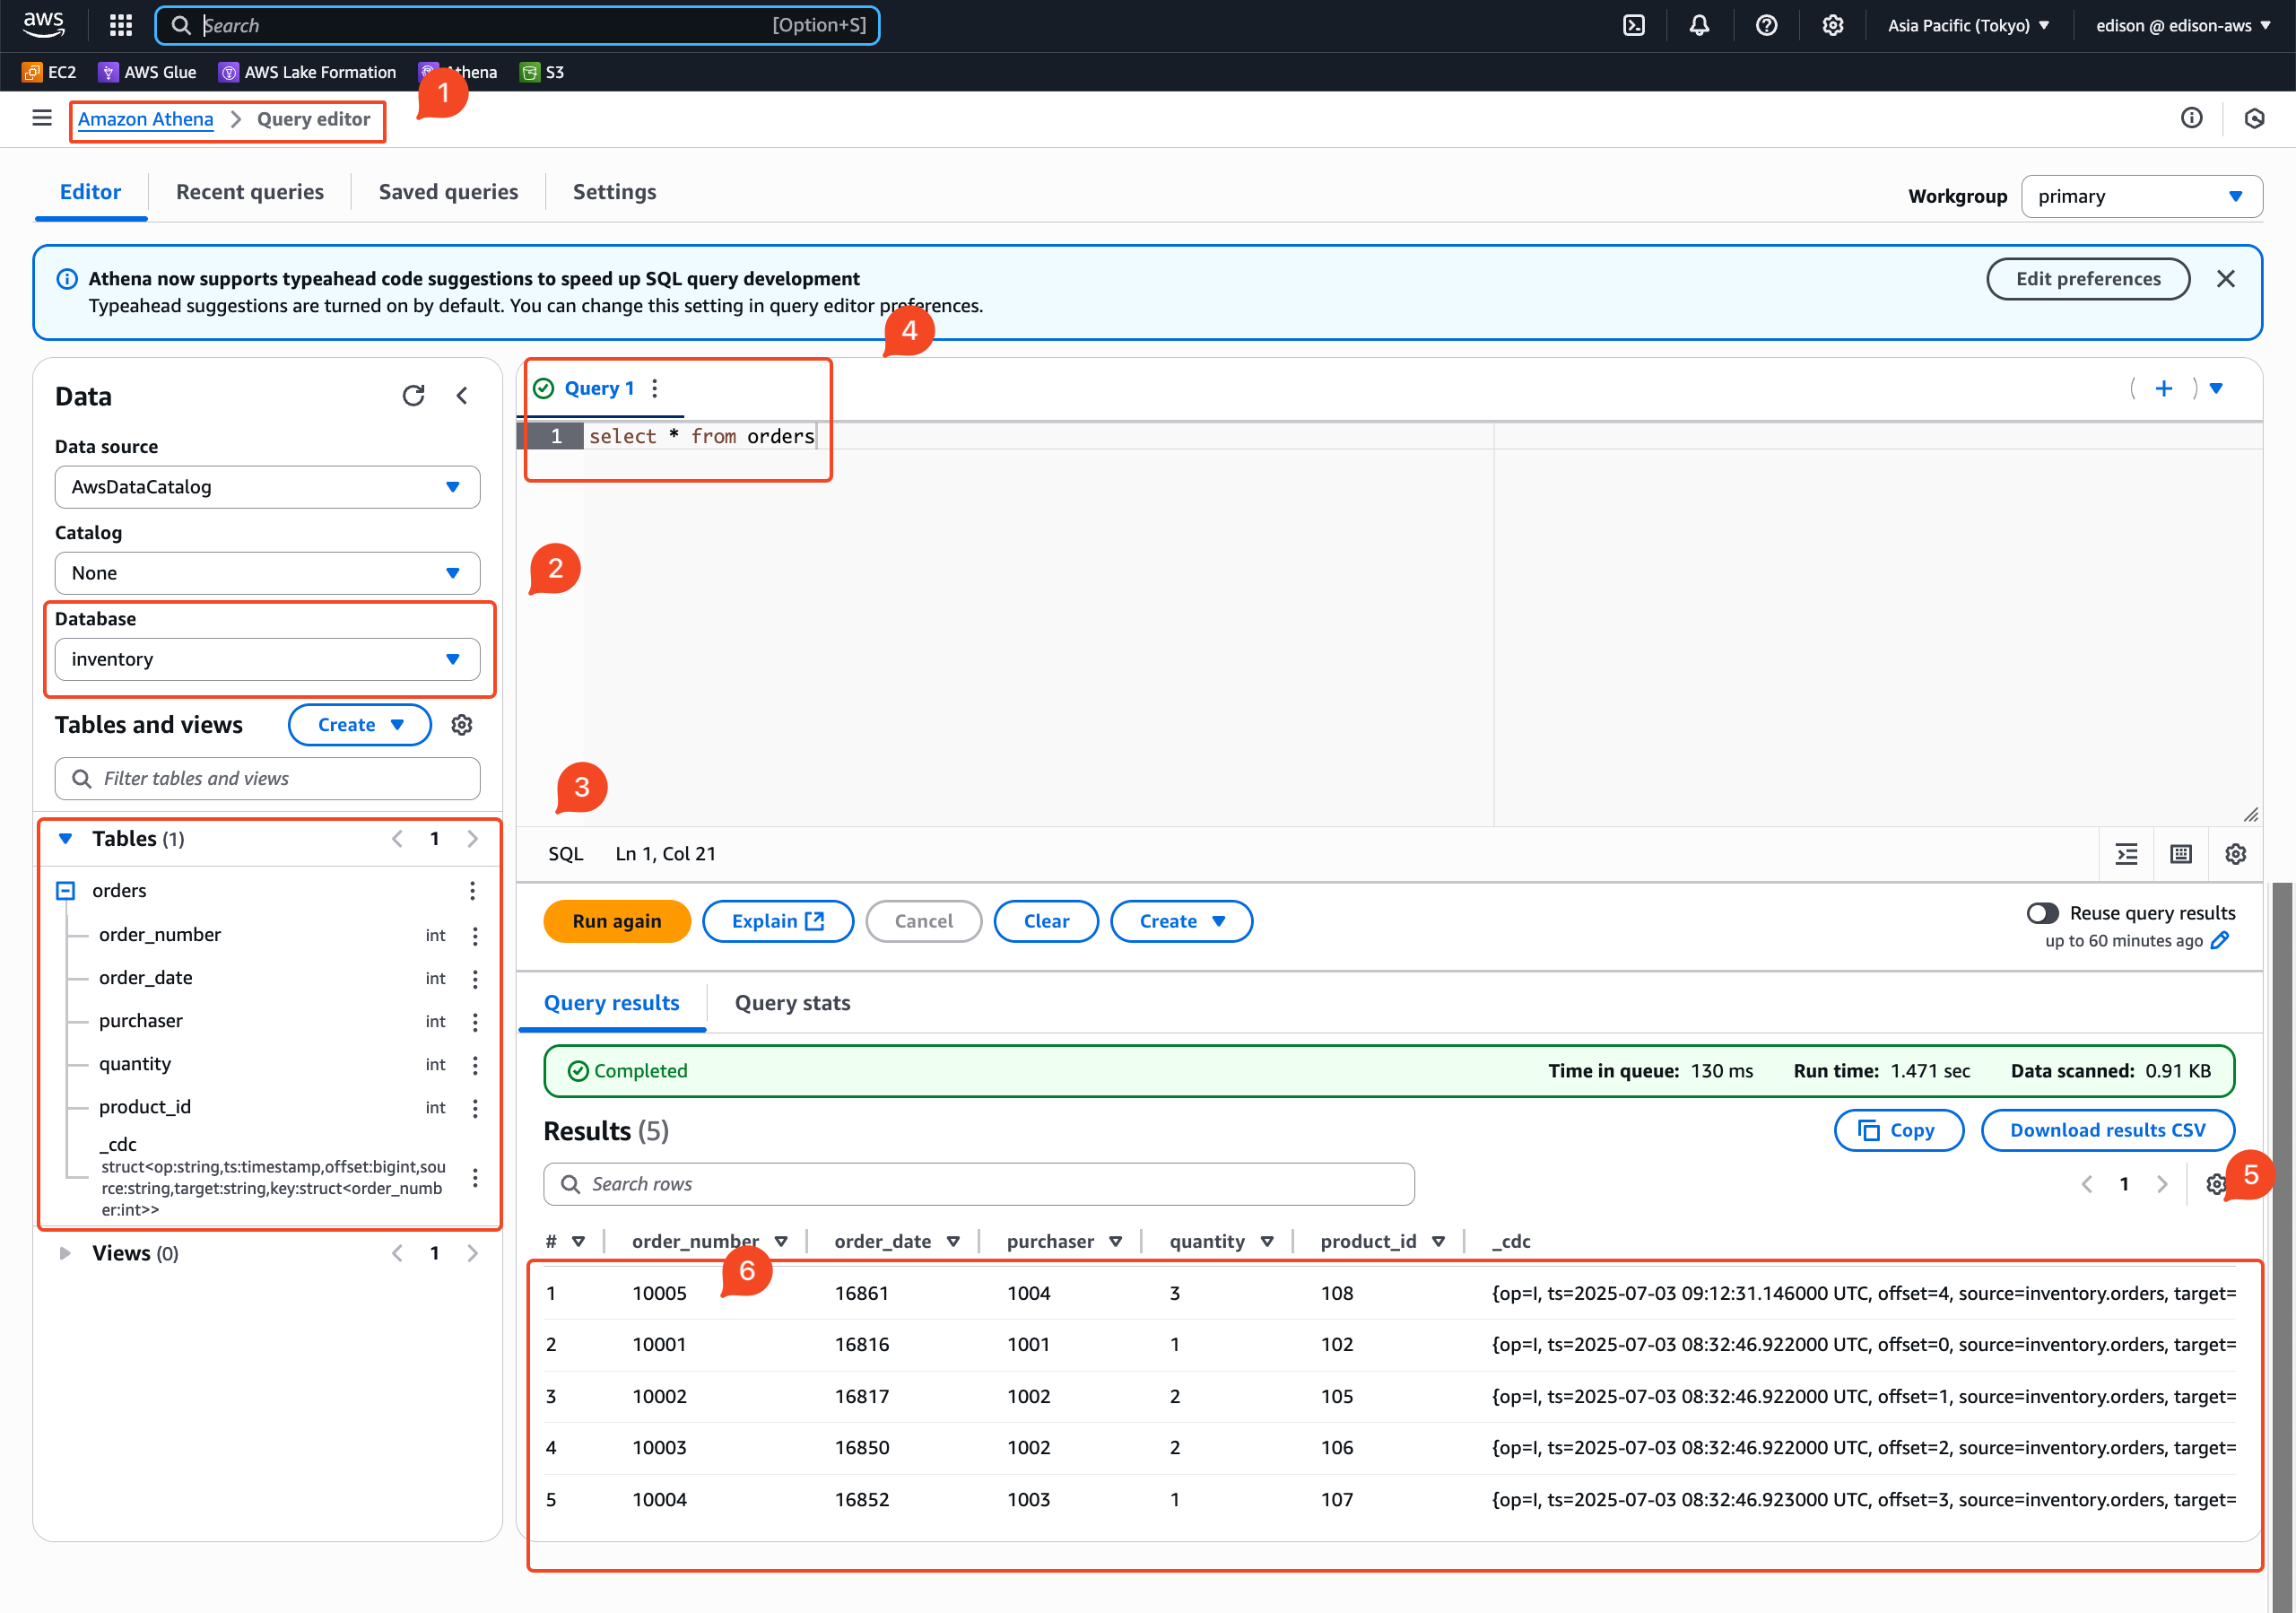
Task: Click Edit preferences in banner
Action: tap(2087, 278)
